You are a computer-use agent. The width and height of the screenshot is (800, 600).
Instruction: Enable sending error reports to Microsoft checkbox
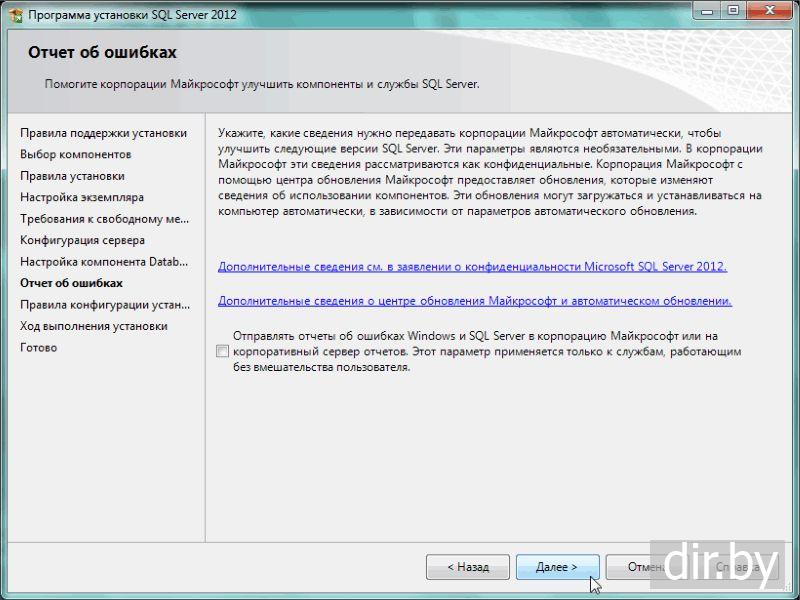[x=222, y=351]
